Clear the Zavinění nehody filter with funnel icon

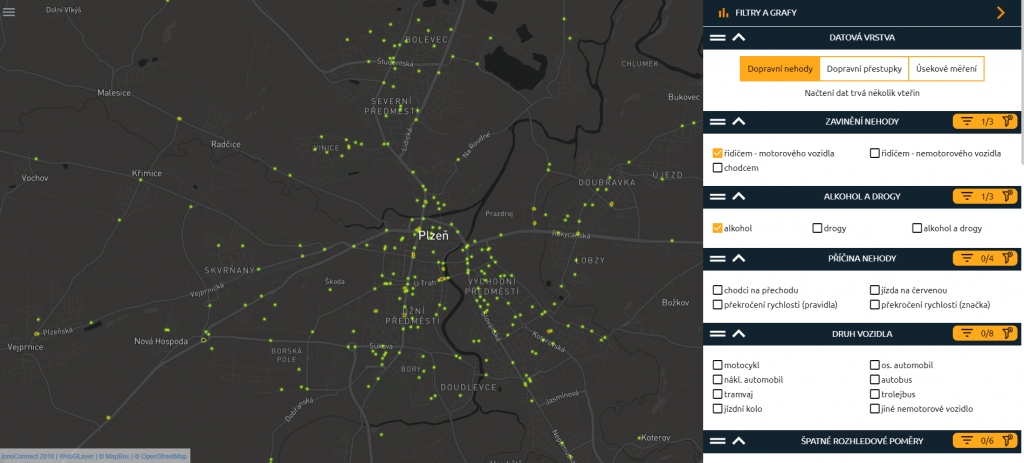pyautogui.click(x=1008, y=121)
